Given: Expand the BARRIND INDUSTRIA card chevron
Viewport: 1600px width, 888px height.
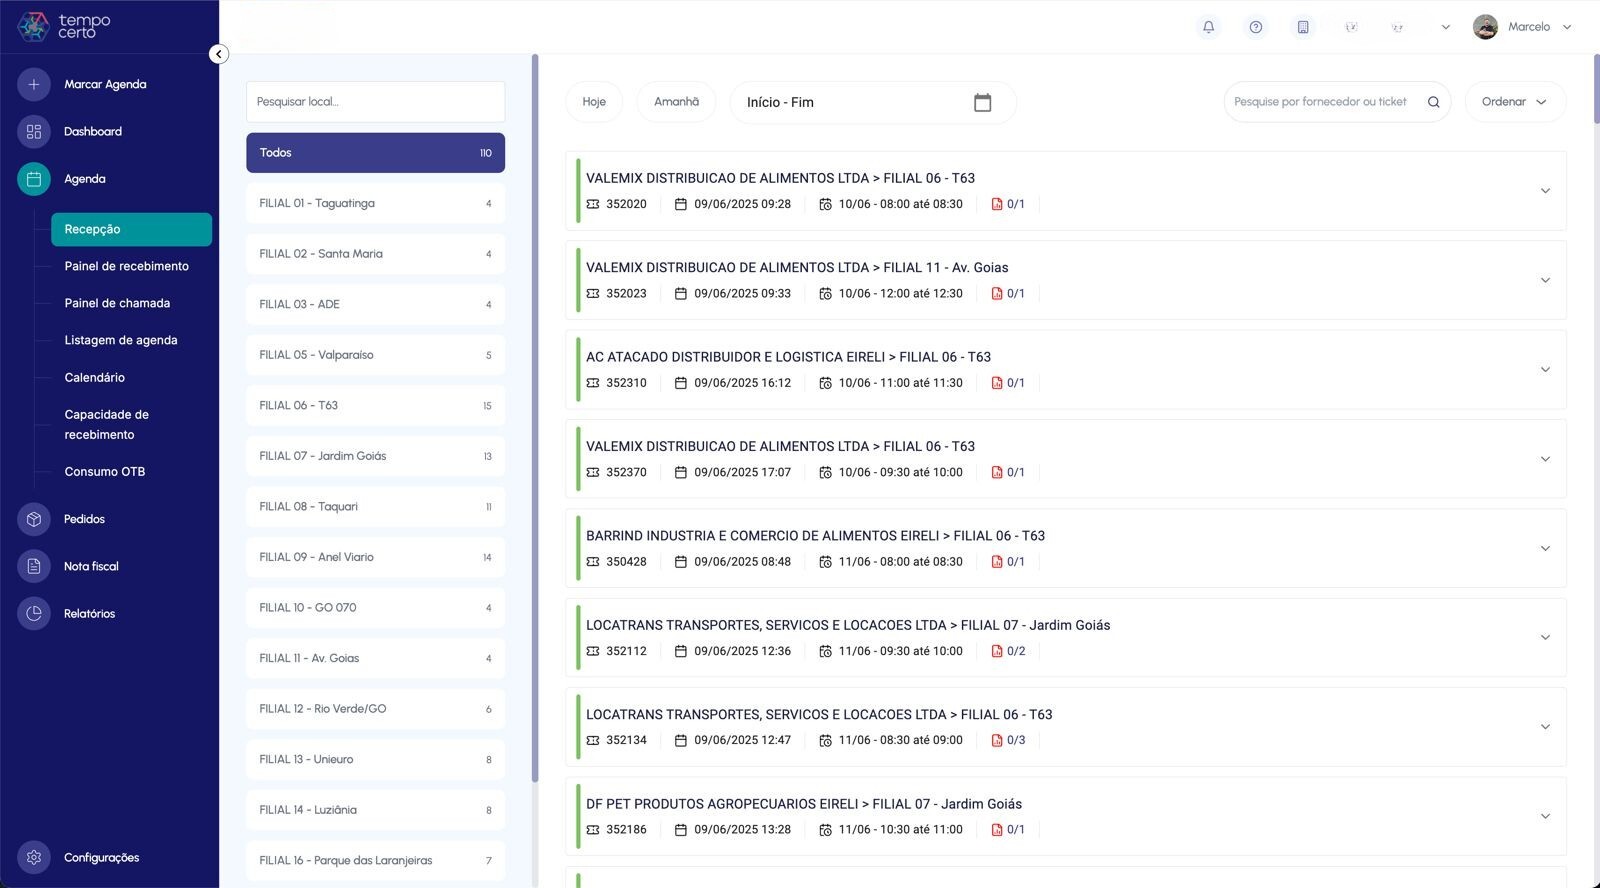Looking at the screenshot, I should 1545,548.
